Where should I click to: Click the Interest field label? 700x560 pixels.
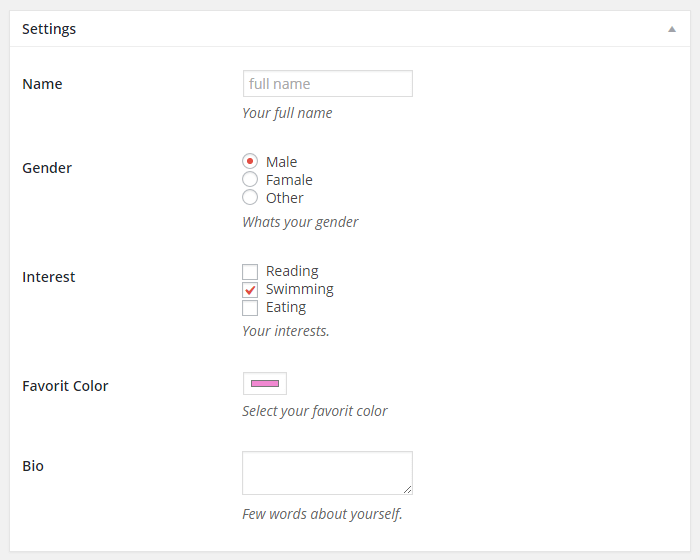click(x=49, y=277)
